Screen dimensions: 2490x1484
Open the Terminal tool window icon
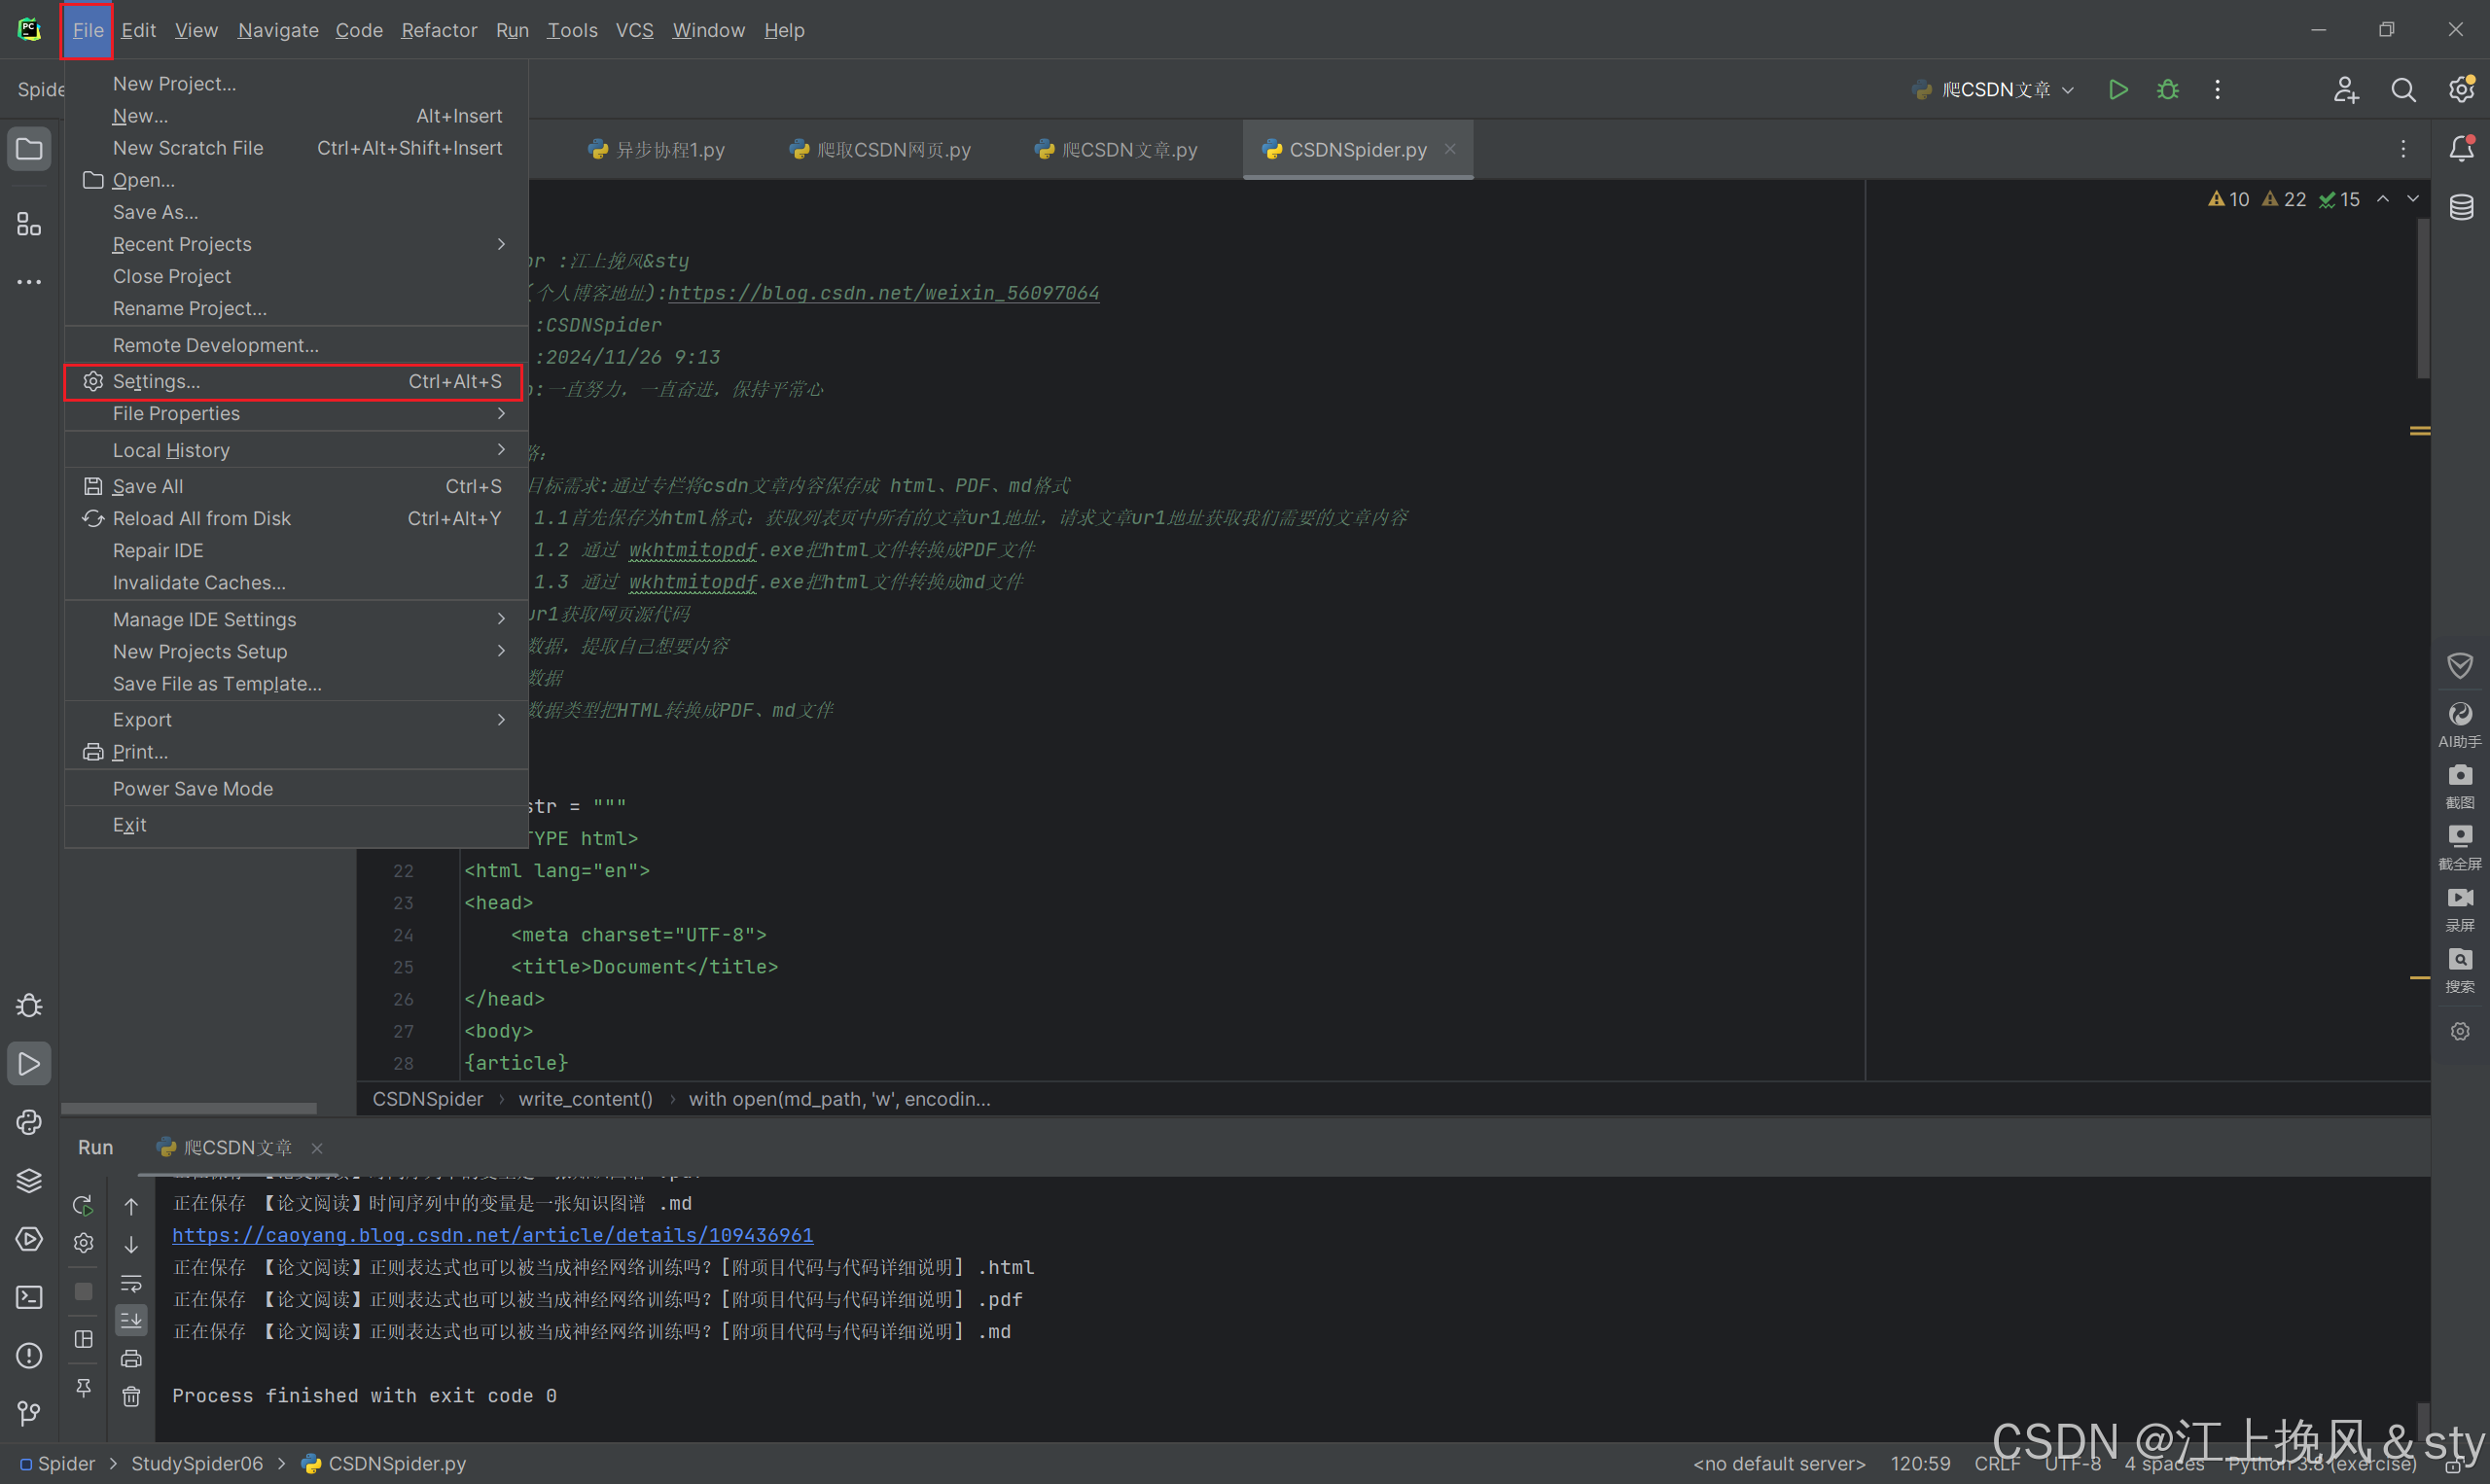coord(29,1297)
